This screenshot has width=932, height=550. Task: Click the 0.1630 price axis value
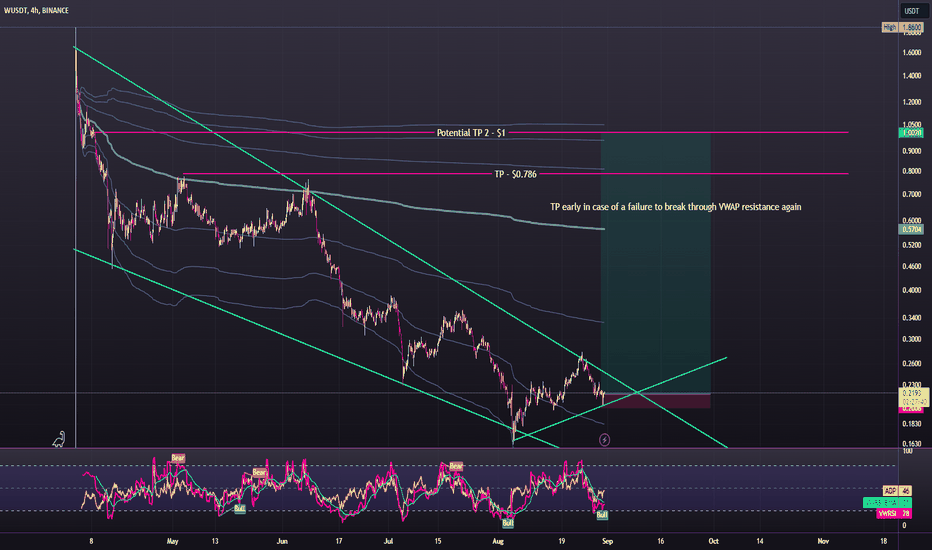point(912,444)
